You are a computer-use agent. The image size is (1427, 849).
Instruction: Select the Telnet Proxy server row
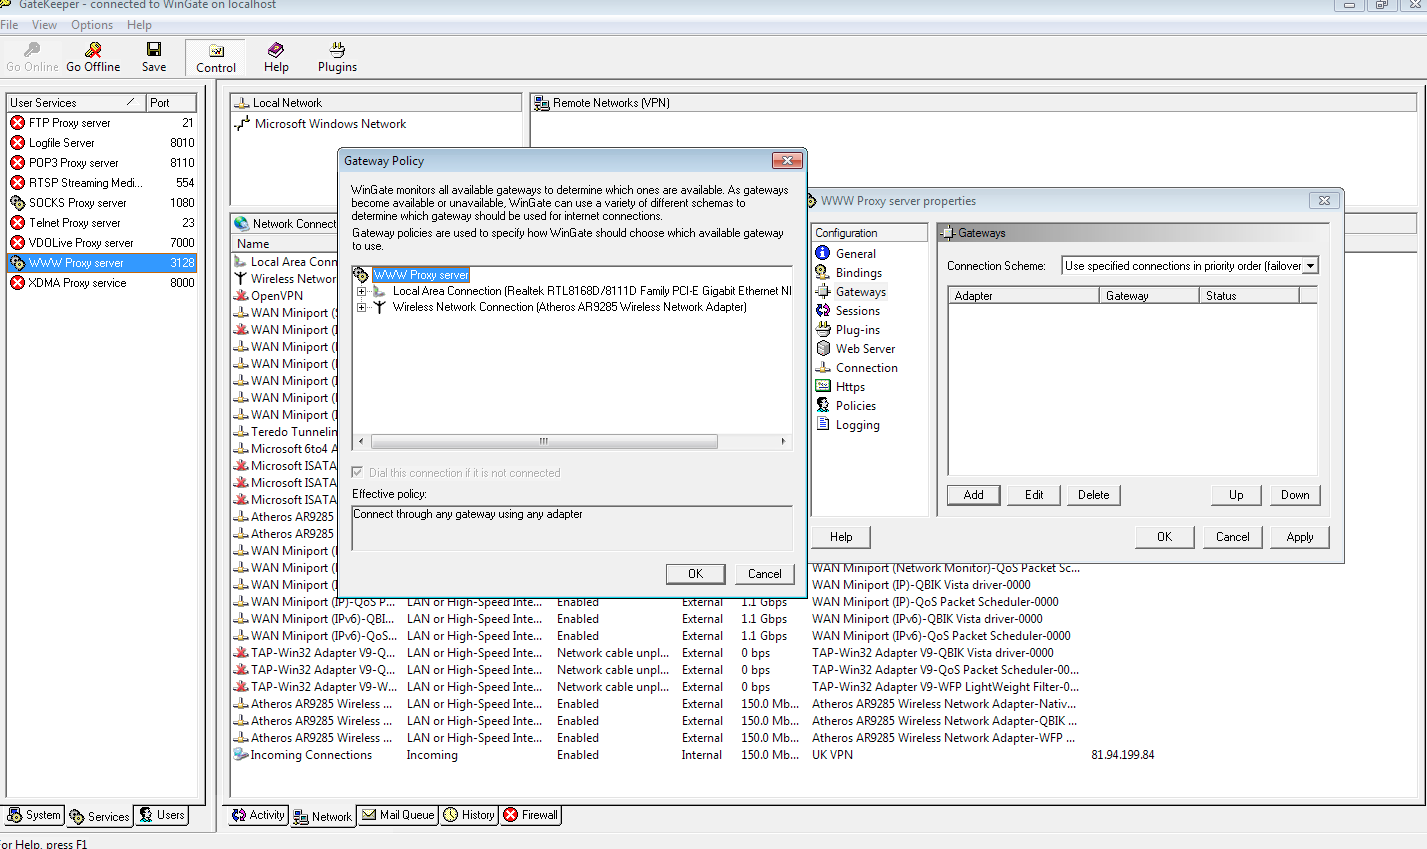click(102, 223)
